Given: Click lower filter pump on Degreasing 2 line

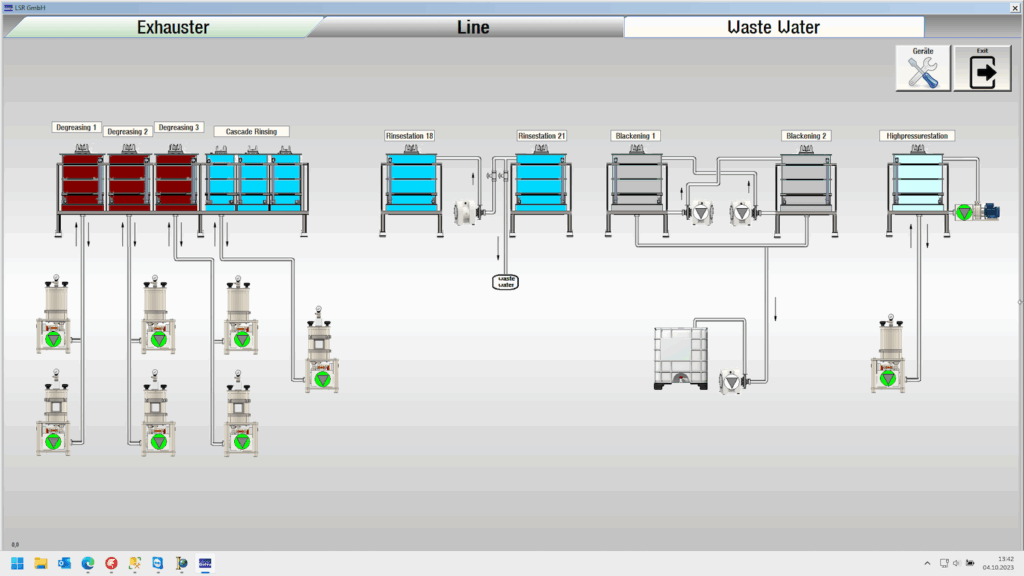Looking at the screenshot, I should pyautogui.click(x=158, y=413).
